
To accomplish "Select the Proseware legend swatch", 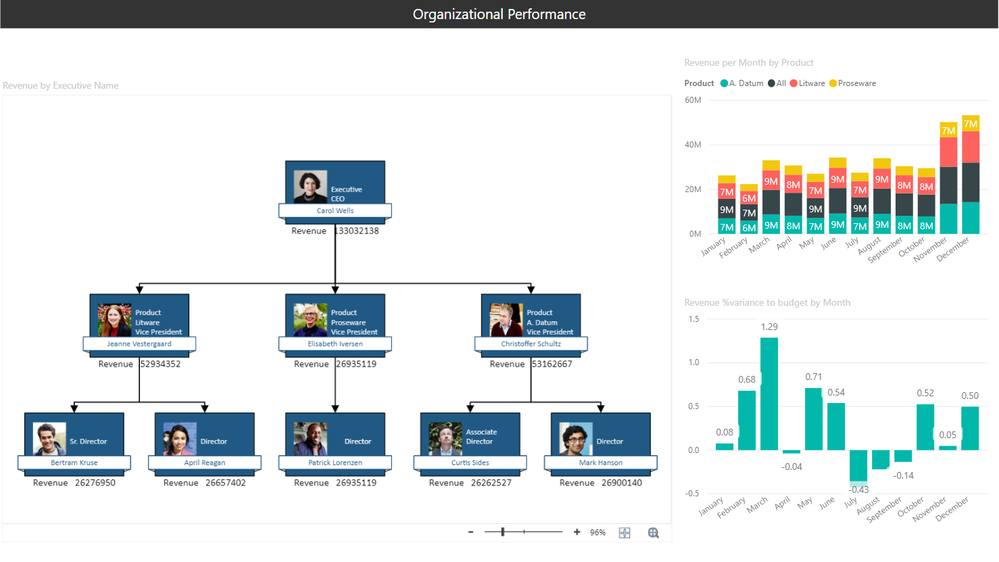I will click(x=833, y=83).
